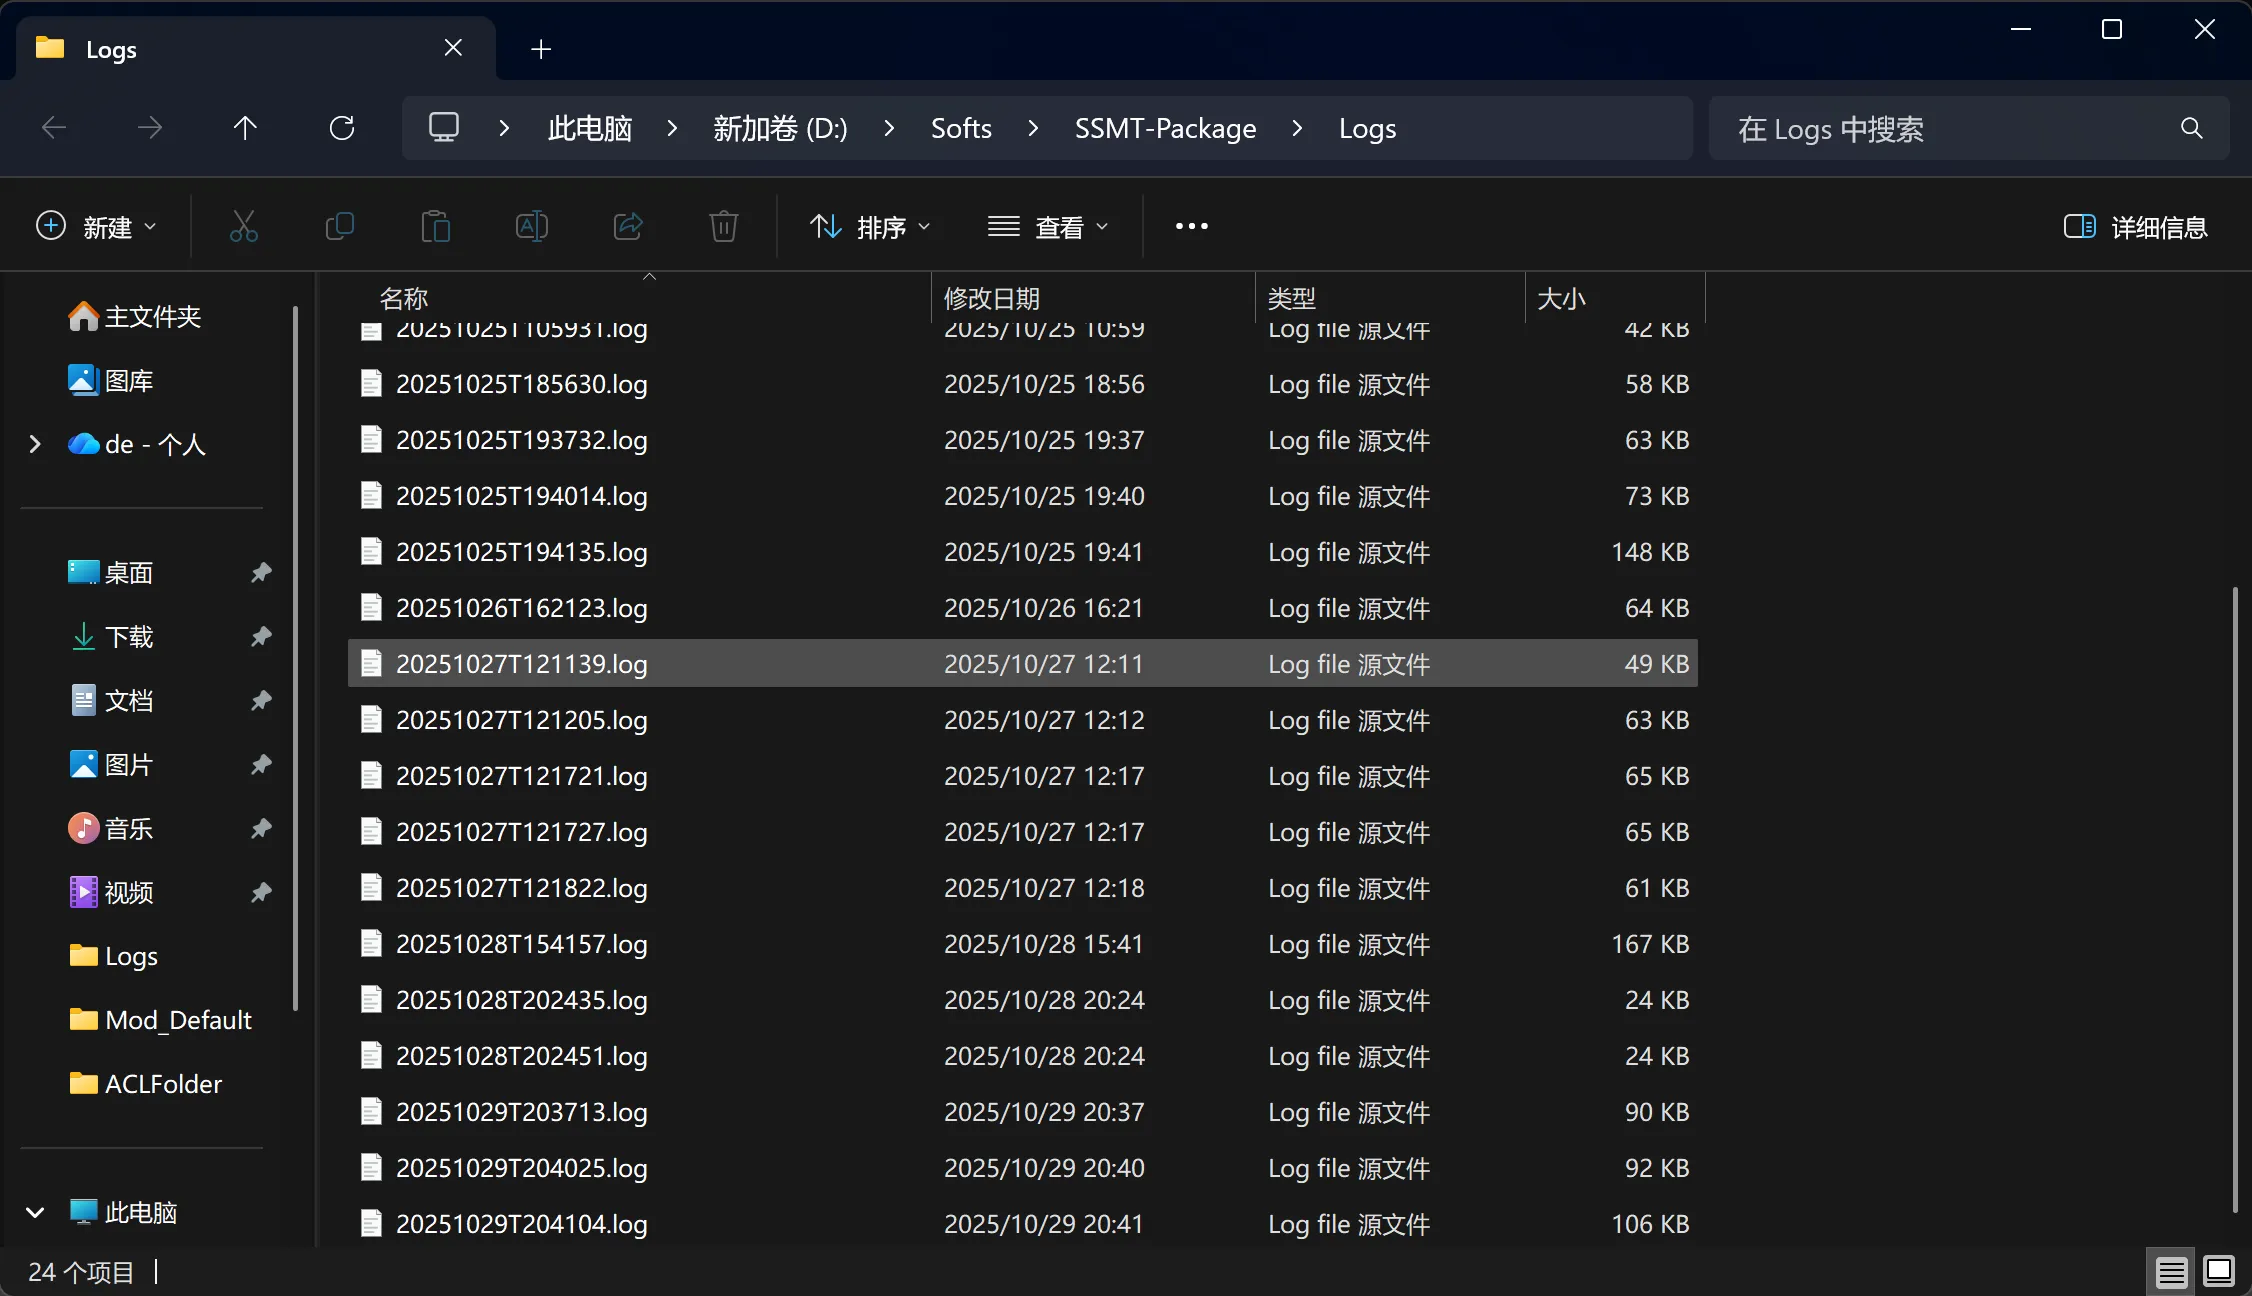
Task: Go up one folder level
Action: coord(245,128)
